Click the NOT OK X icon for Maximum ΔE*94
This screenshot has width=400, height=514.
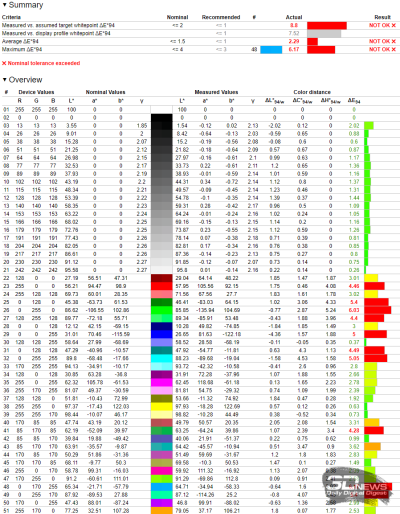(x=393, y=49)
